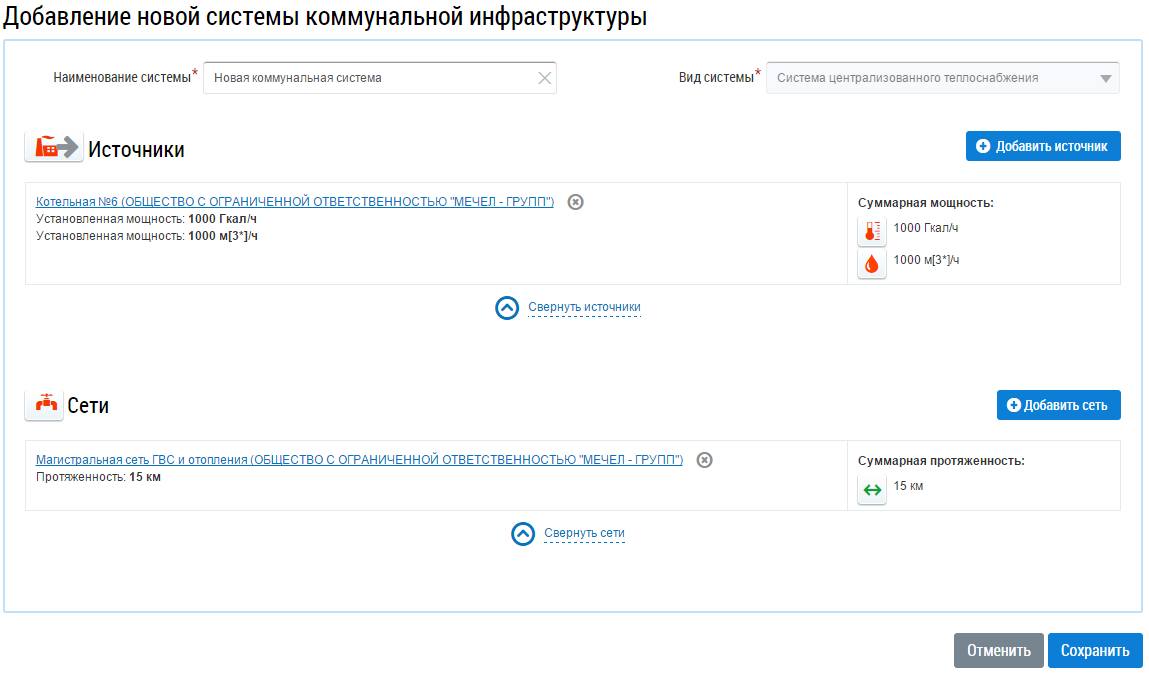Click the 15 км summary length value

908,486
